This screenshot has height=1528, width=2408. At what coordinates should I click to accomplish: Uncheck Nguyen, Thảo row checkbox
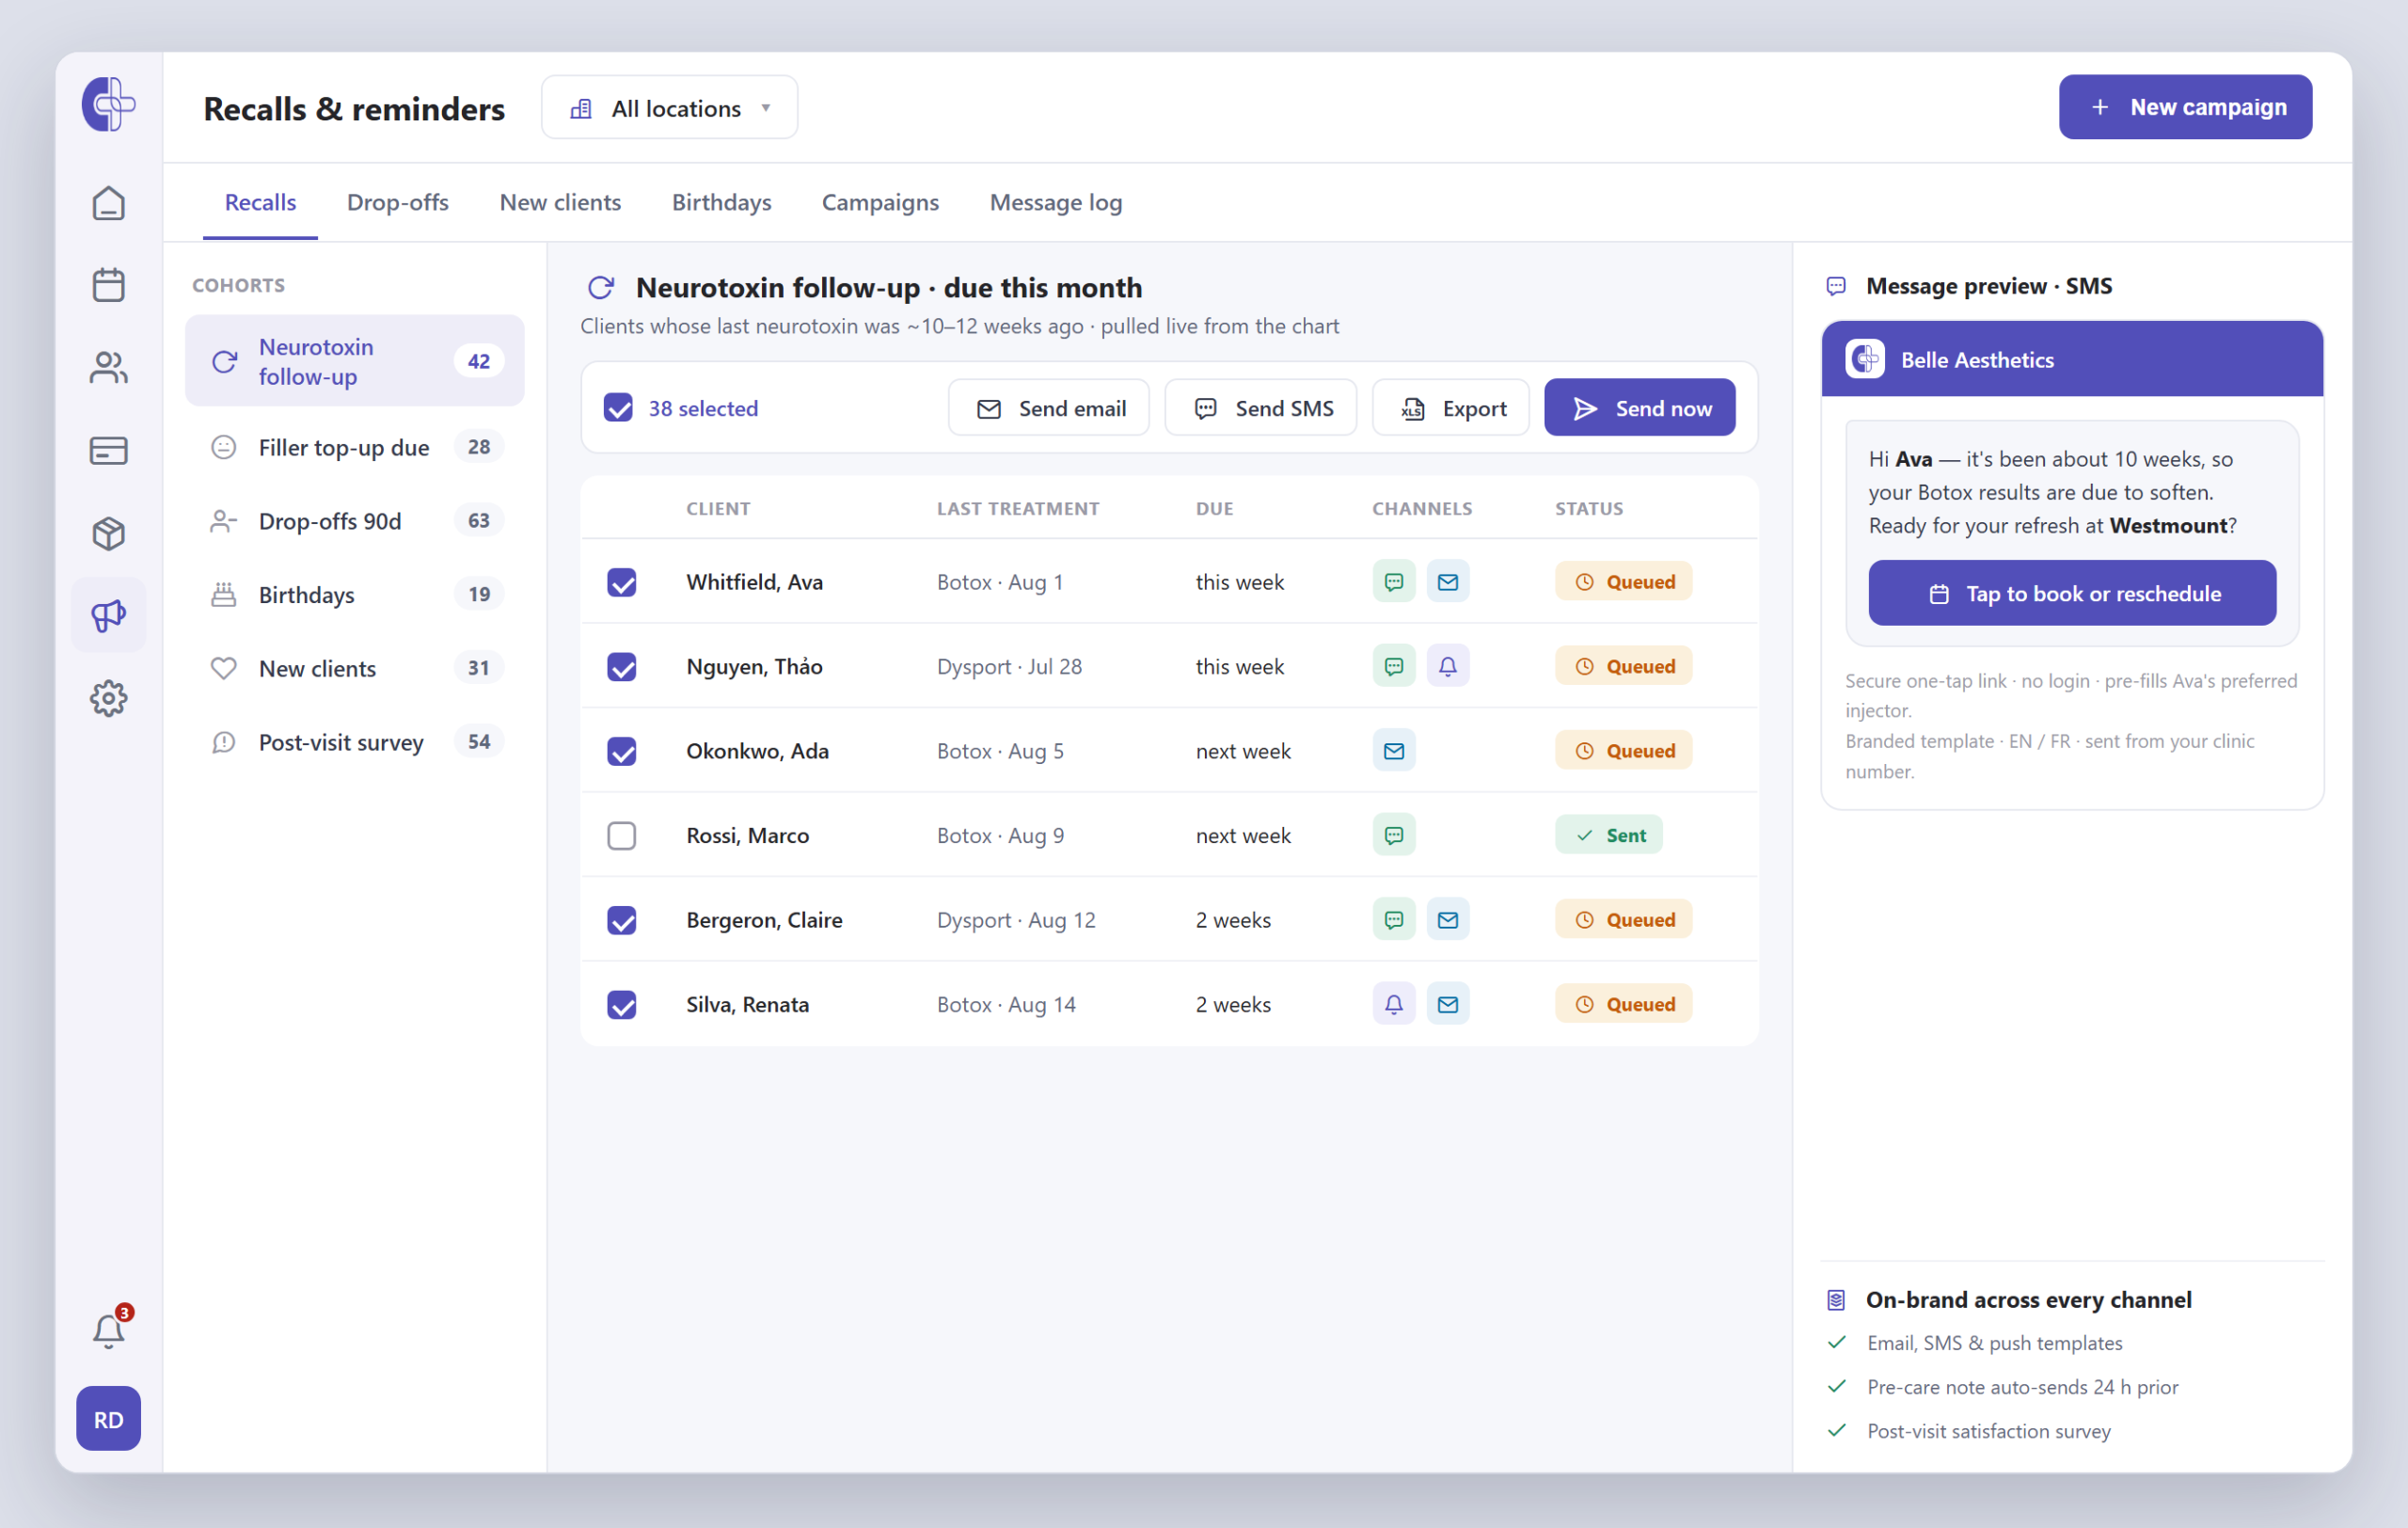621,666
